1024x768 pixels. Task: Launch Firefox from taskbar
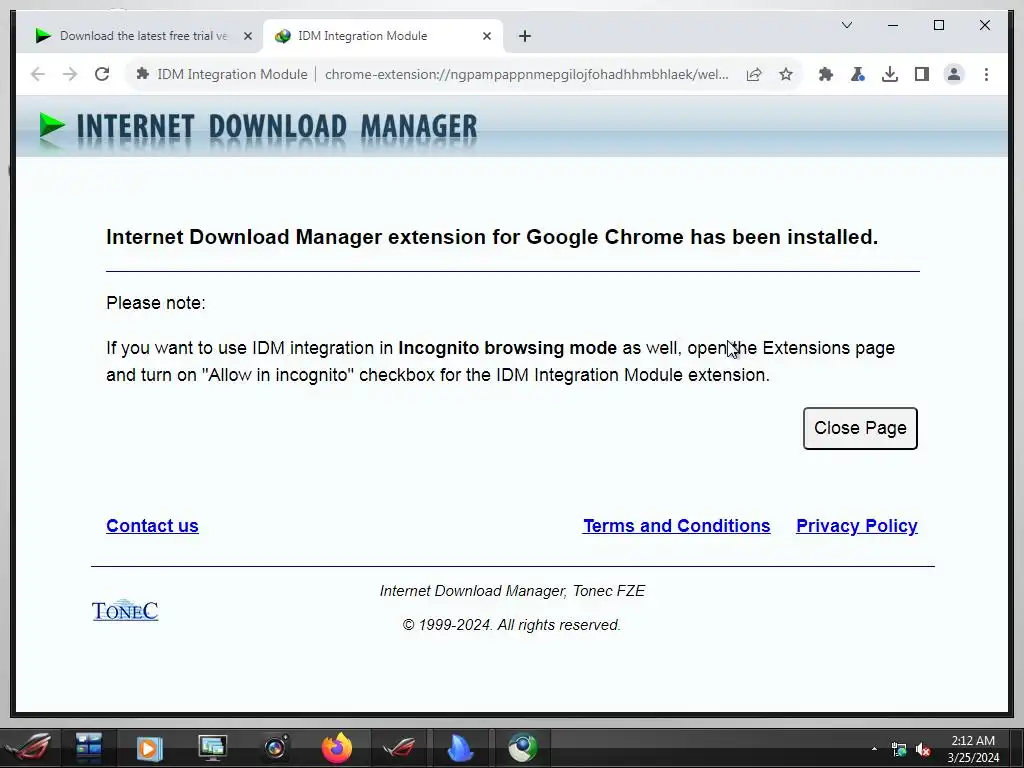pyautogui.click(x=337, y=748)
